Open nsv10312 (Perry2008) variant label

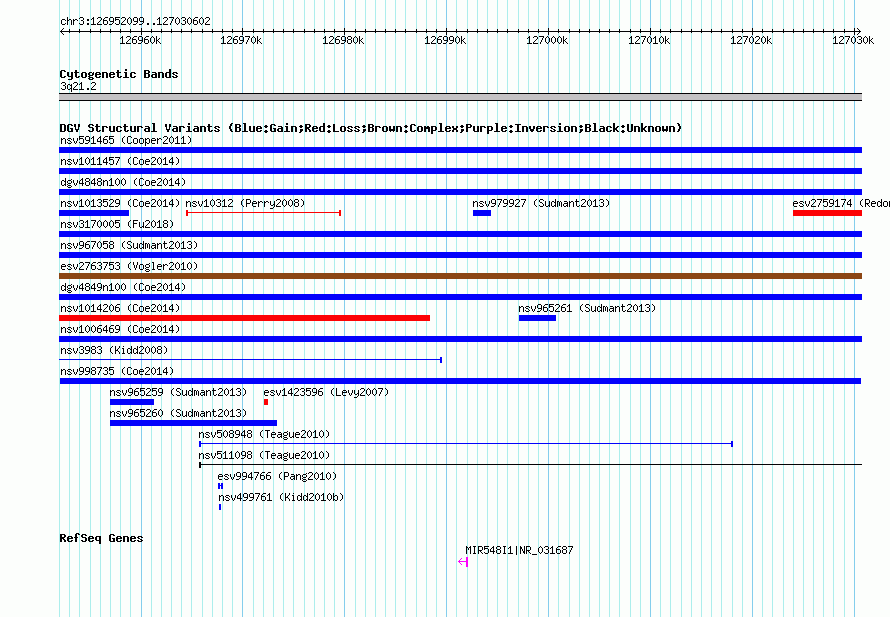pyautogui.click(x=245, y=203)
